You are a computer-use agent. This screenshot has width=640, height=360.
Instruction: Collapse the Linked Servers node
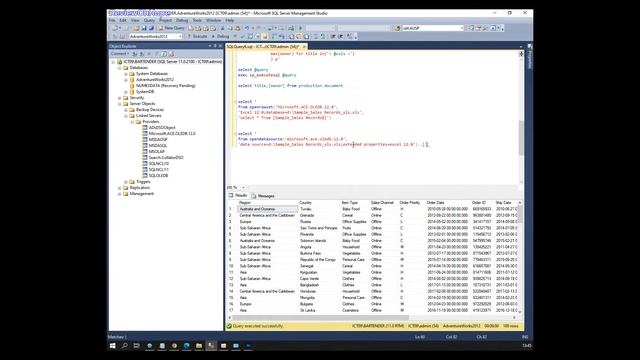tap(126, 116)
